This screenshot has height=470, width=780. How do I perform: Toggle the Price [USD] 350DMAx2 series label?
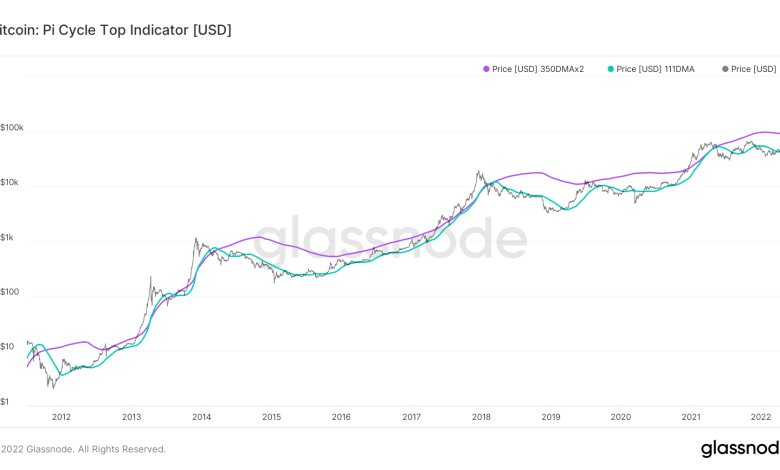click(x=538, y=69)
